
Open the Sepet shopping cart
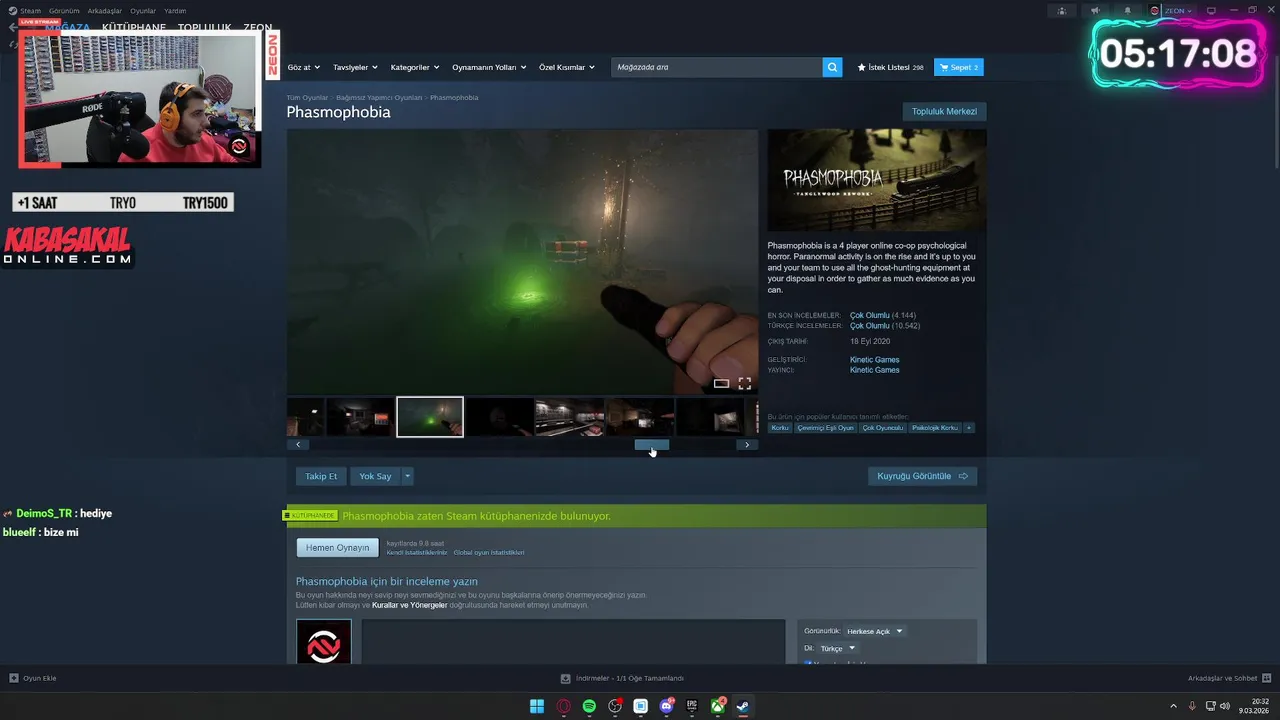[x=959, y=67]
